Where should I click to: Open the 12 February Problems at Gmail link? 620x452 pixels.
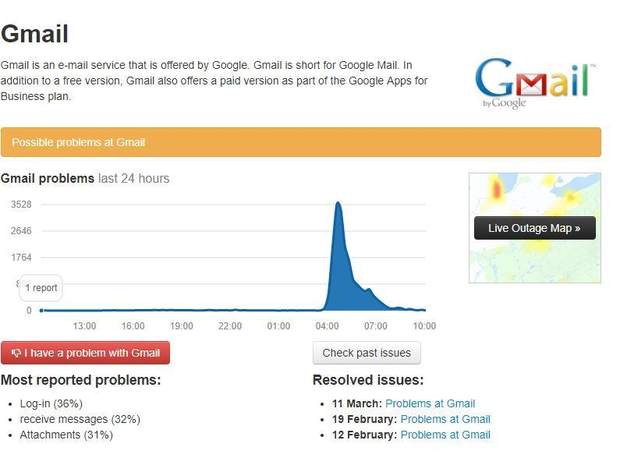445,435
